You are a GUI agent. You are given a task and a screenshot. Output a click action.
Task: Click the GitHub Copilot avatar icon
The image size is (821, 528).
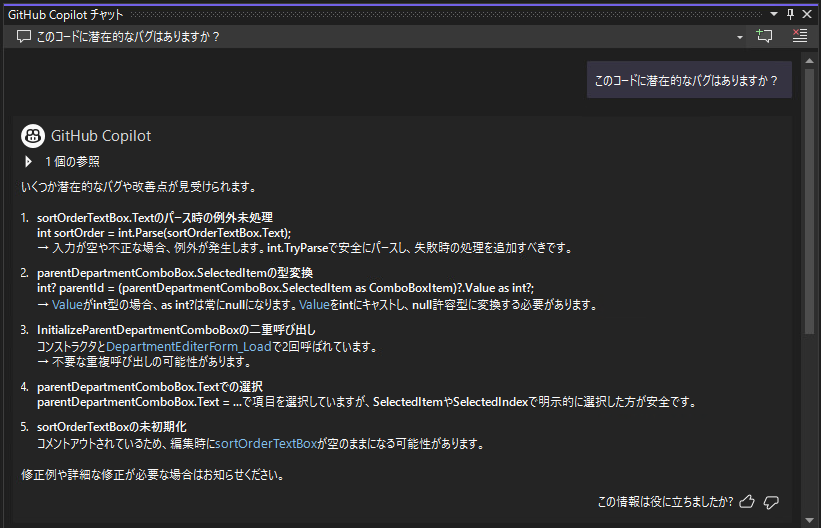pyautogui.click(x=32, y=136)
